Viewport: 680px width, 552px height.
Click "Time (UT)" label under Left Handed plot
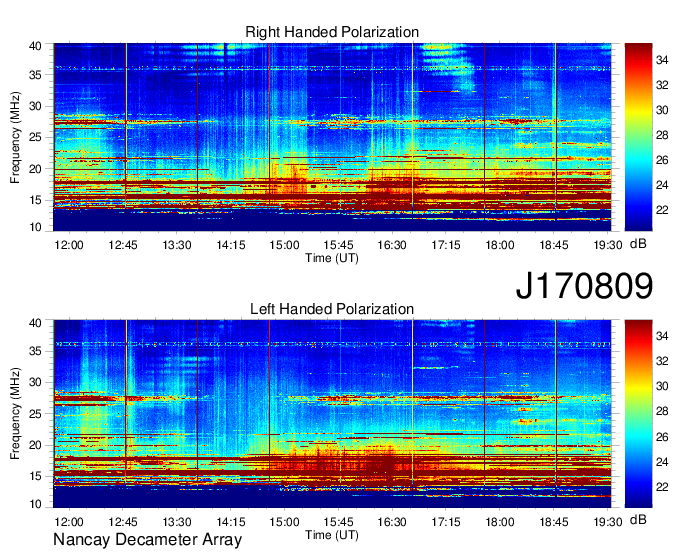pyautogui.click(x=332, y=535)
